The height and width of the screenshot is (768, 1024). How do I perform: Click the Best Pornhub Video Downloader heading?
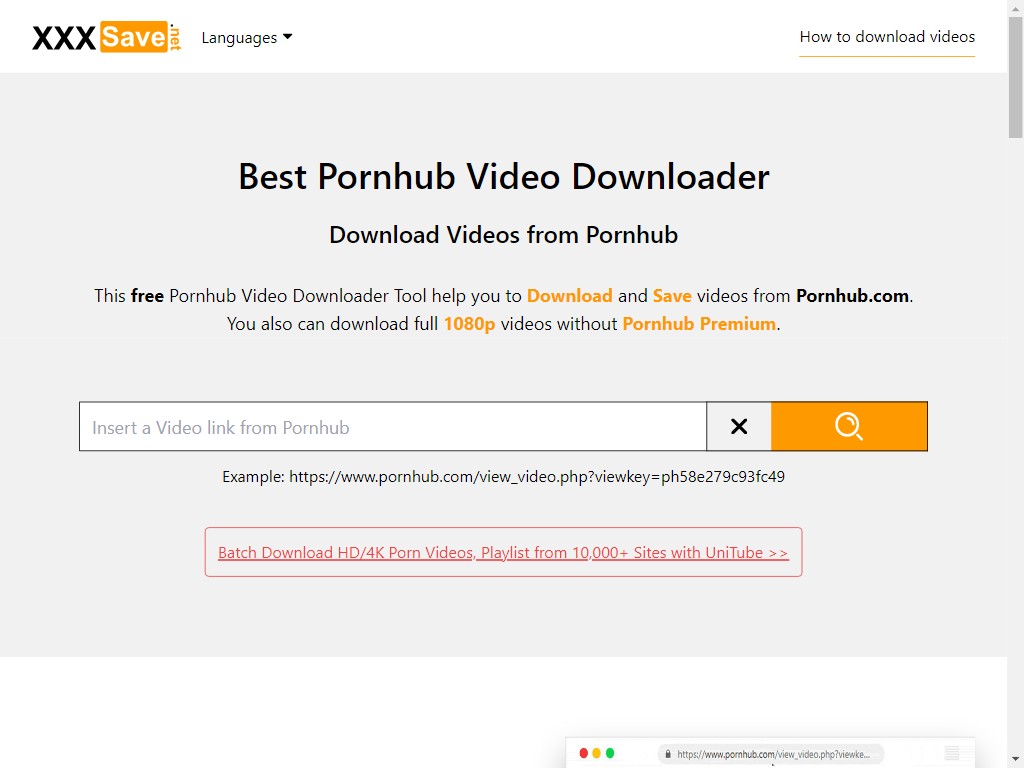[503, 177]
